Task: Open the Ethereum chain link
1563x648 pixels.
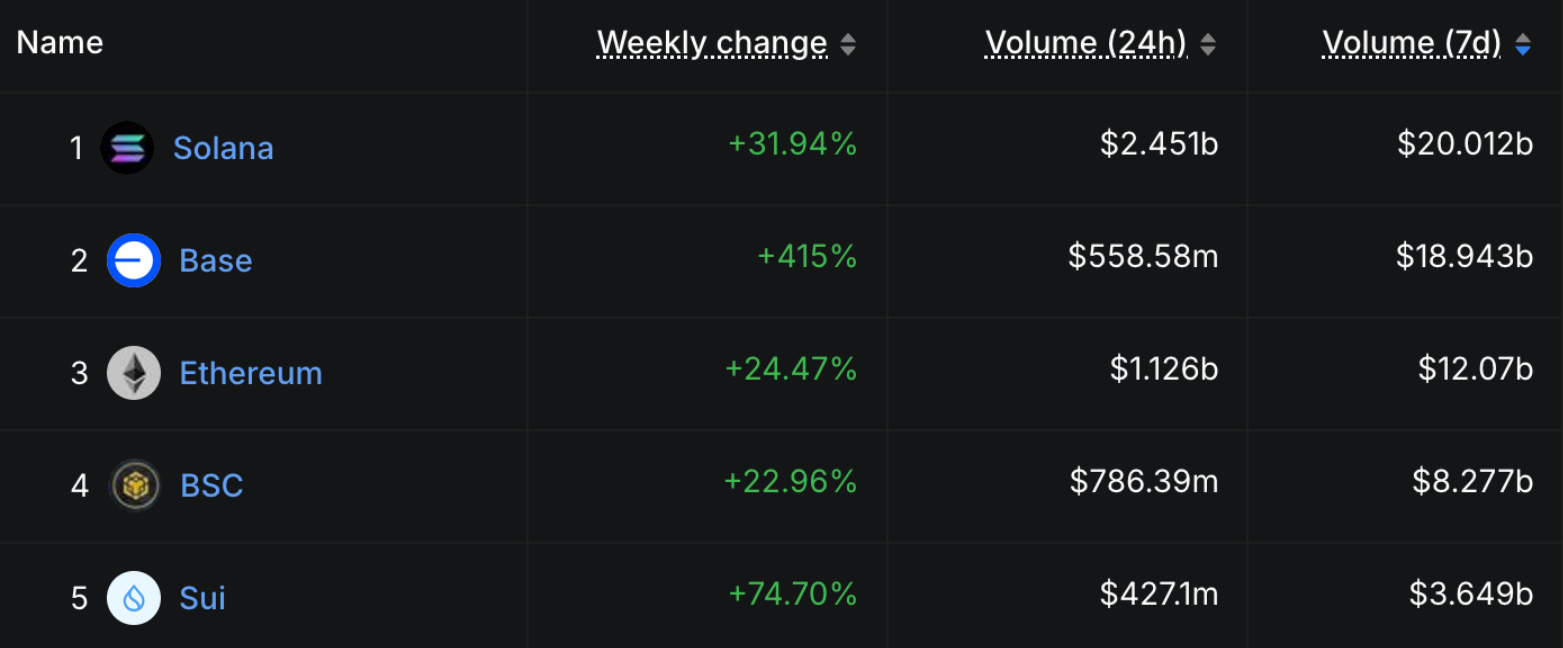Action: (250, 373)
